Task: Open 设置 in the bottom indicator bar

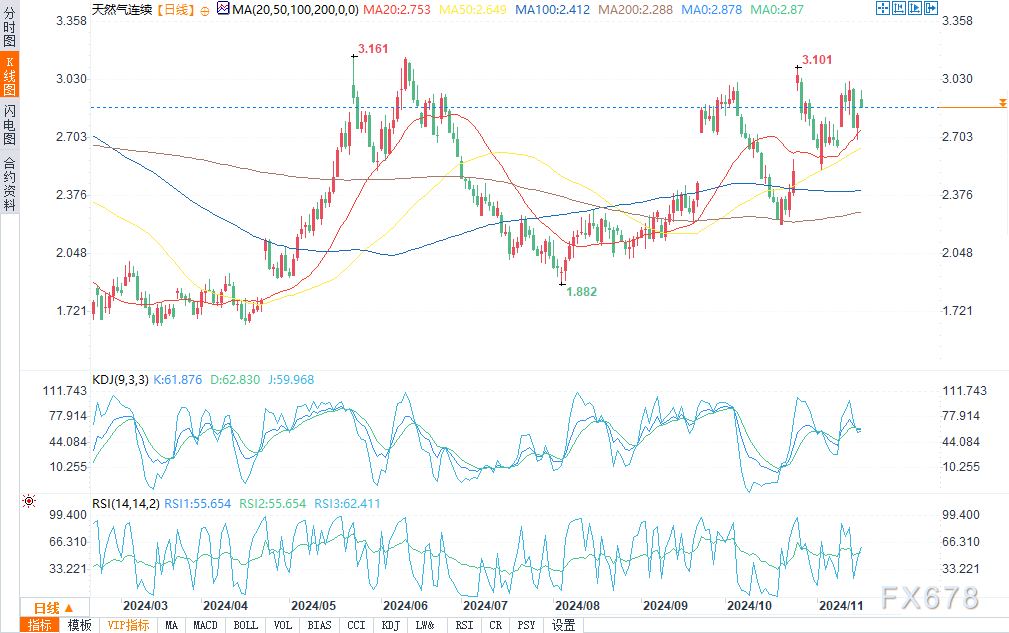Action: click(x=564, y=625)
